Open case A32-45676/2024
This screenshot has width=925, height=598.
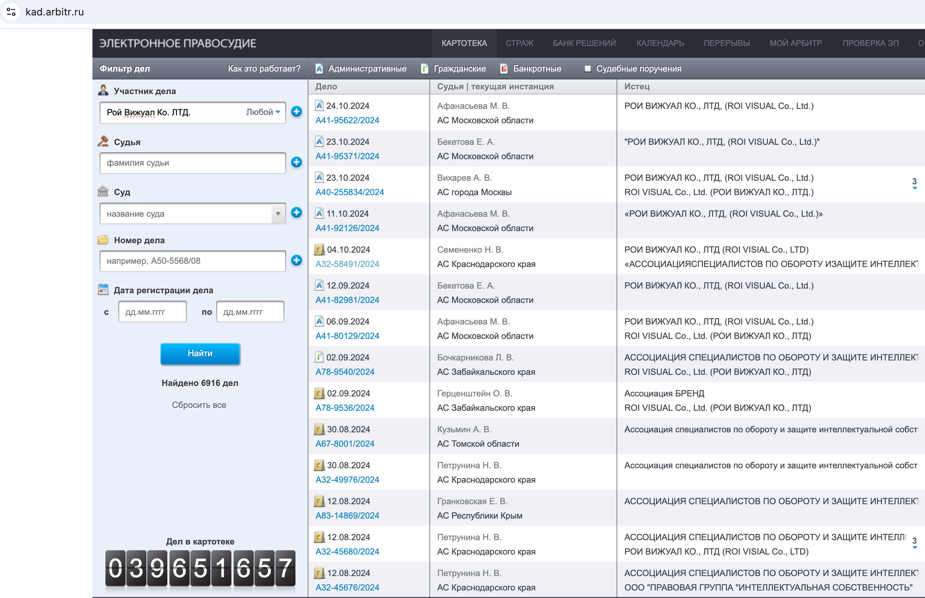pyautogui.click(x=347, y=587)
